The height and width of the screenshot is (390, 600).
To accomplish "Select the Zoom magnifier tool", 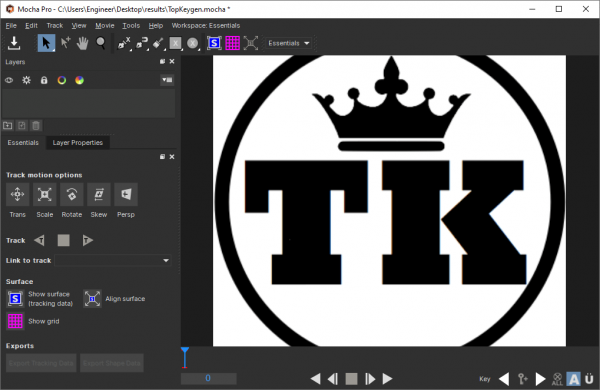I will [101, 43].
